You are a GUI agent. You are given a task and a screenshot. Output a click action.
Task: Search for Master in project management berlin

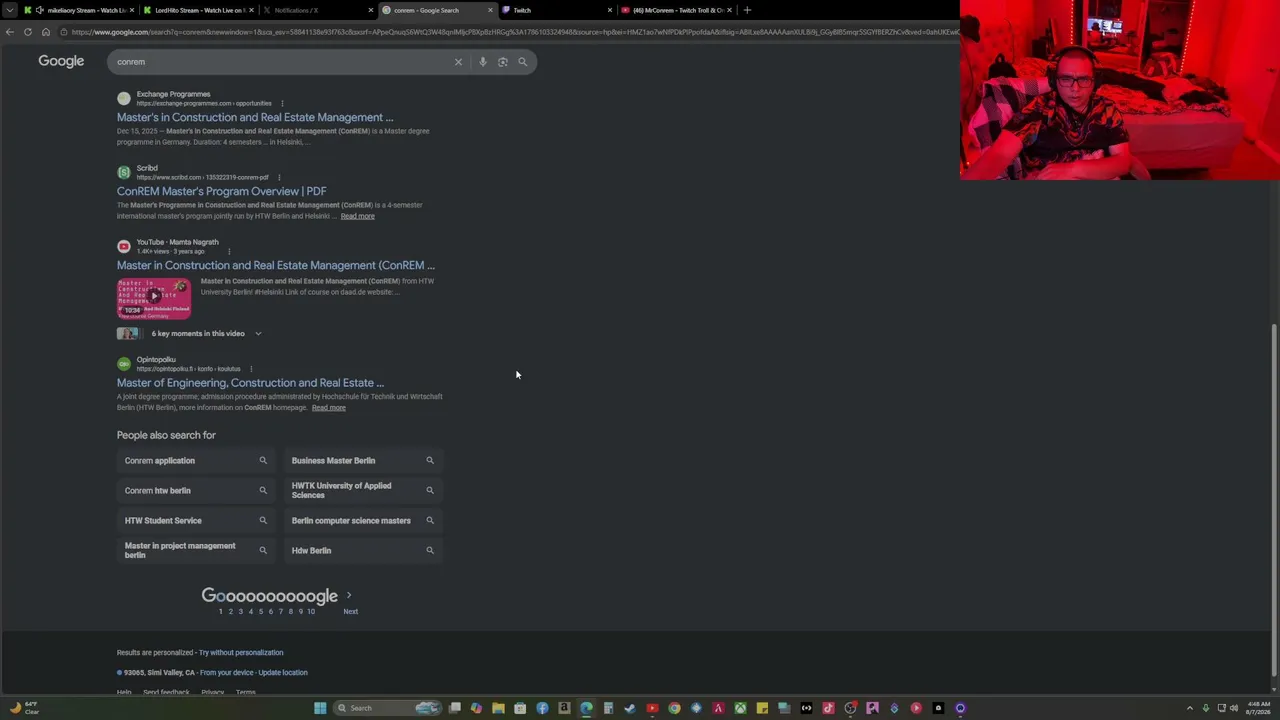(195, 551)
